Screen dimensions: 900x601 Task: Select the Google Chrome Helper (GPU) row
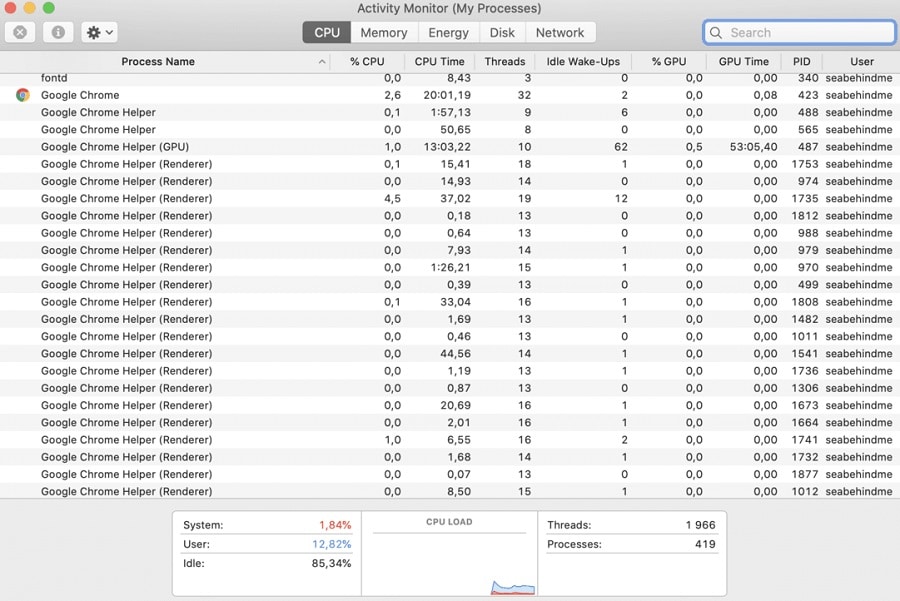pos(450,147)
